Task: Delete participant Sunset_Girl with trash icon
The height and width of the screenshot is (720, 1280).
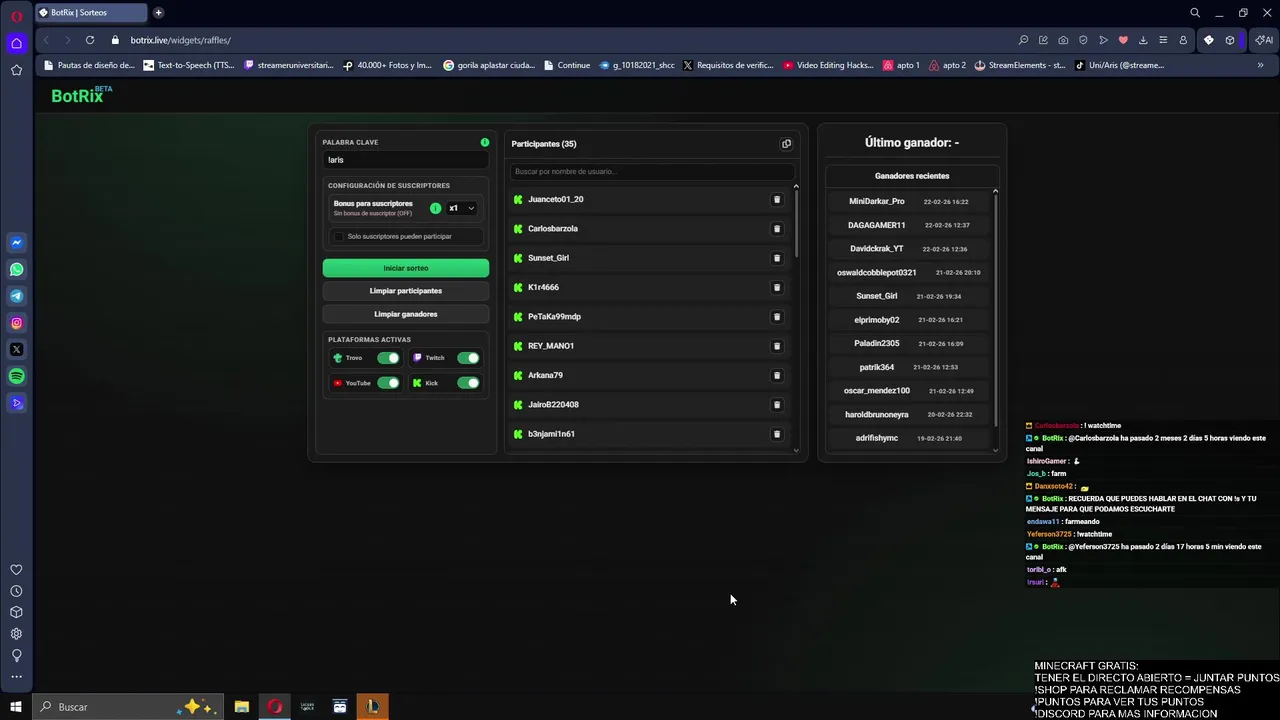Action: tap(777, 258)
